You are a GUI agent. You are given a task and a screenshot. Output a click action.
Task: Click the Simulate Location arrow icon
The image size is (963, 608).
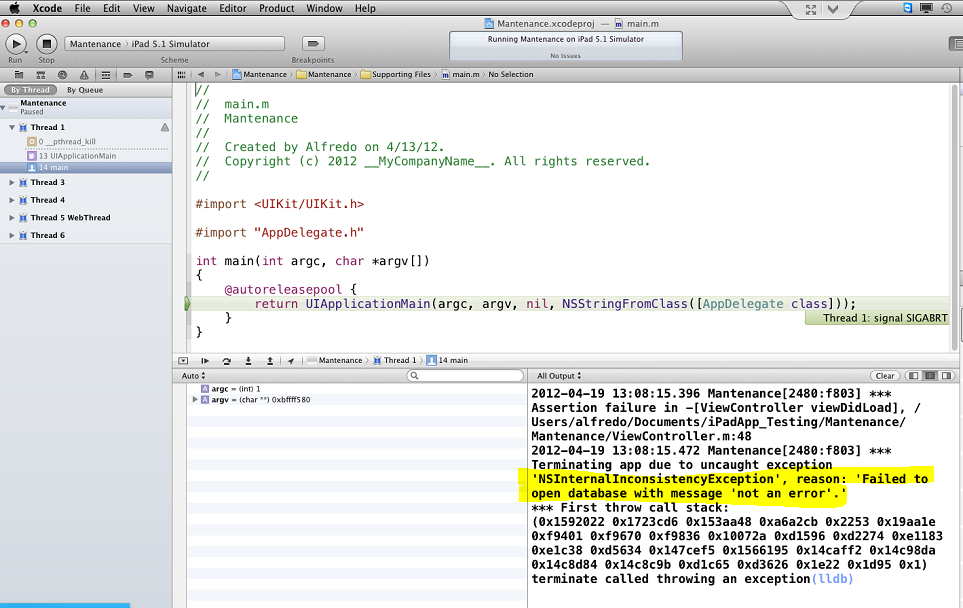(x=290, y=361)
